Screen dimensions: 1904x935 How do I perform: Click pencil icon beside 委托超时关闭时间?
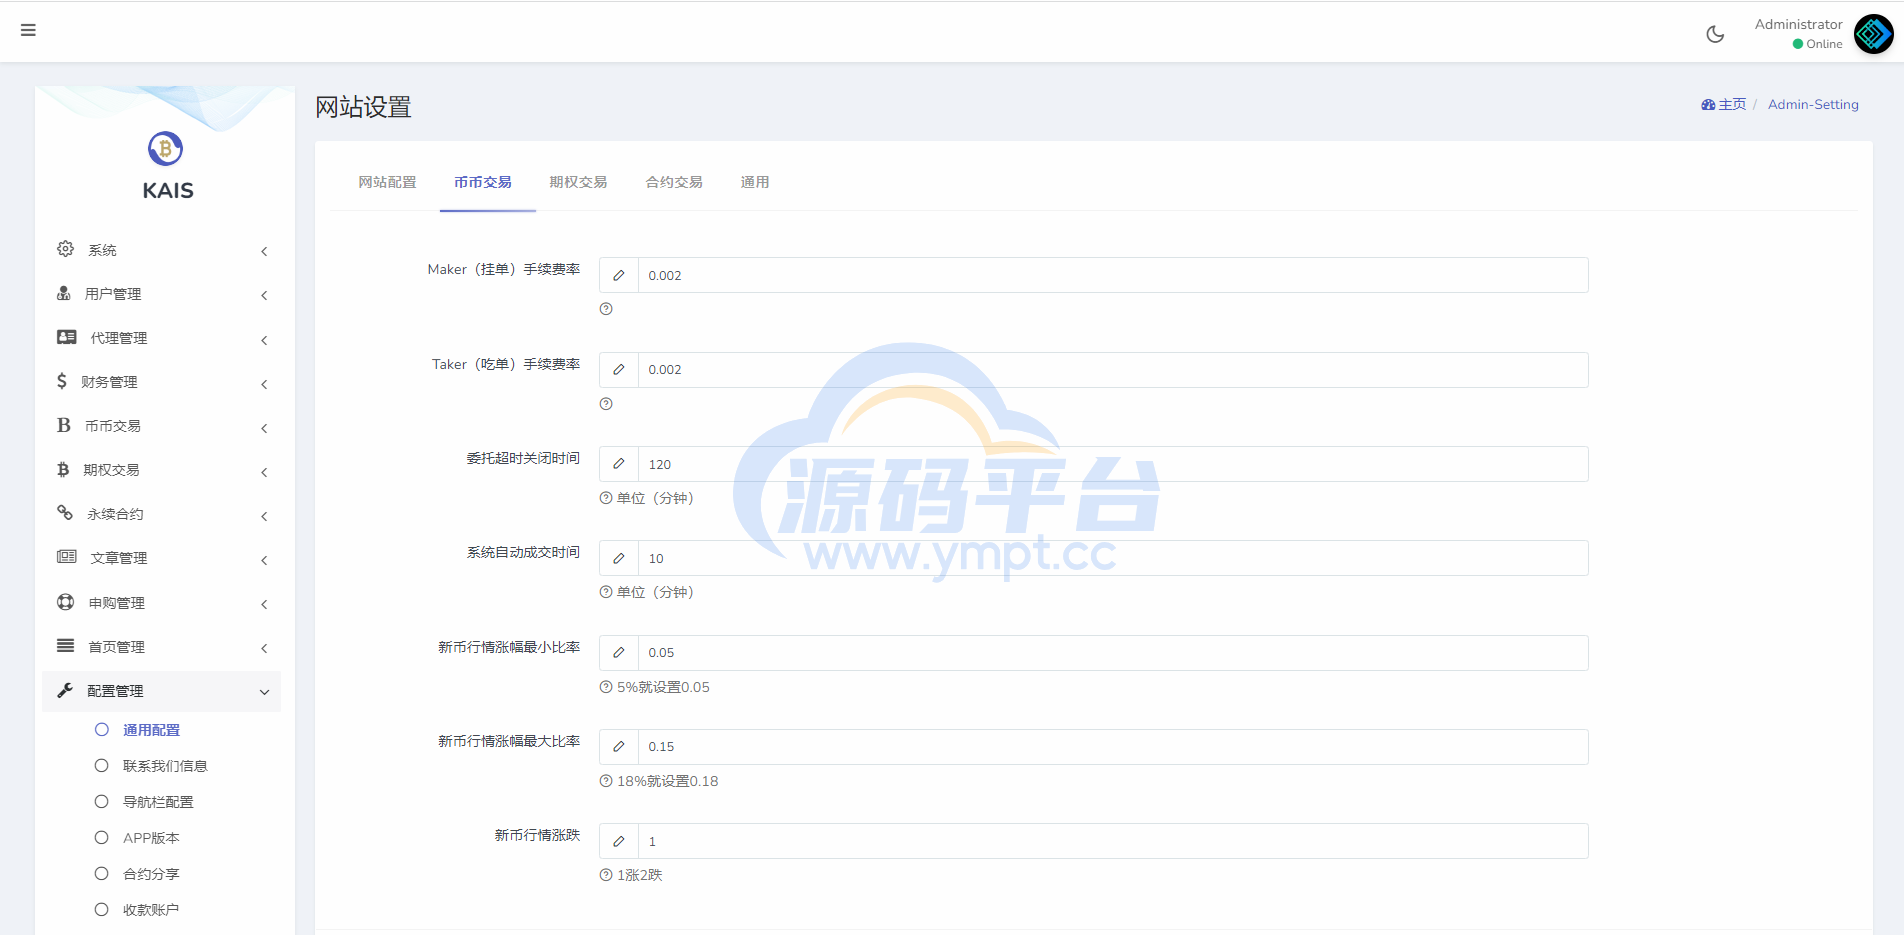[x=619, y=464]
